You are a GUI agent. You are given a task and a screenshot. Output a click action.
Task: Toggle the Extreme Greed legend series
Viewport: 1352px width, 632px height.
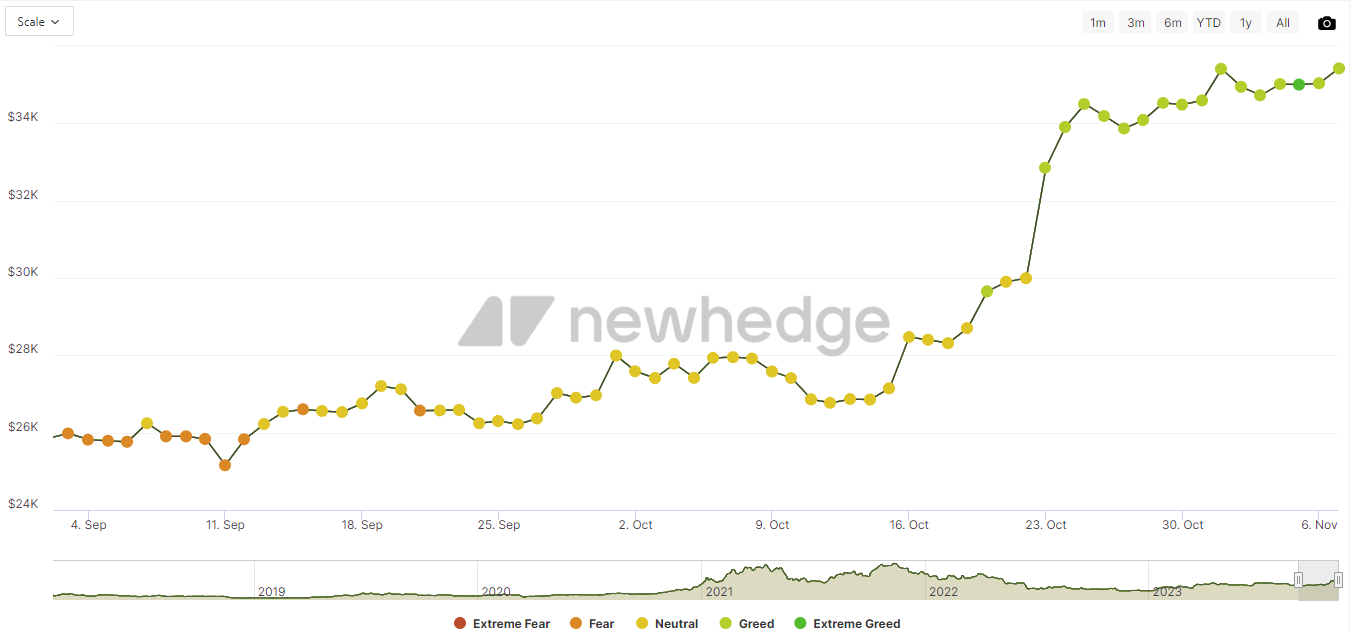pos(846,624)
